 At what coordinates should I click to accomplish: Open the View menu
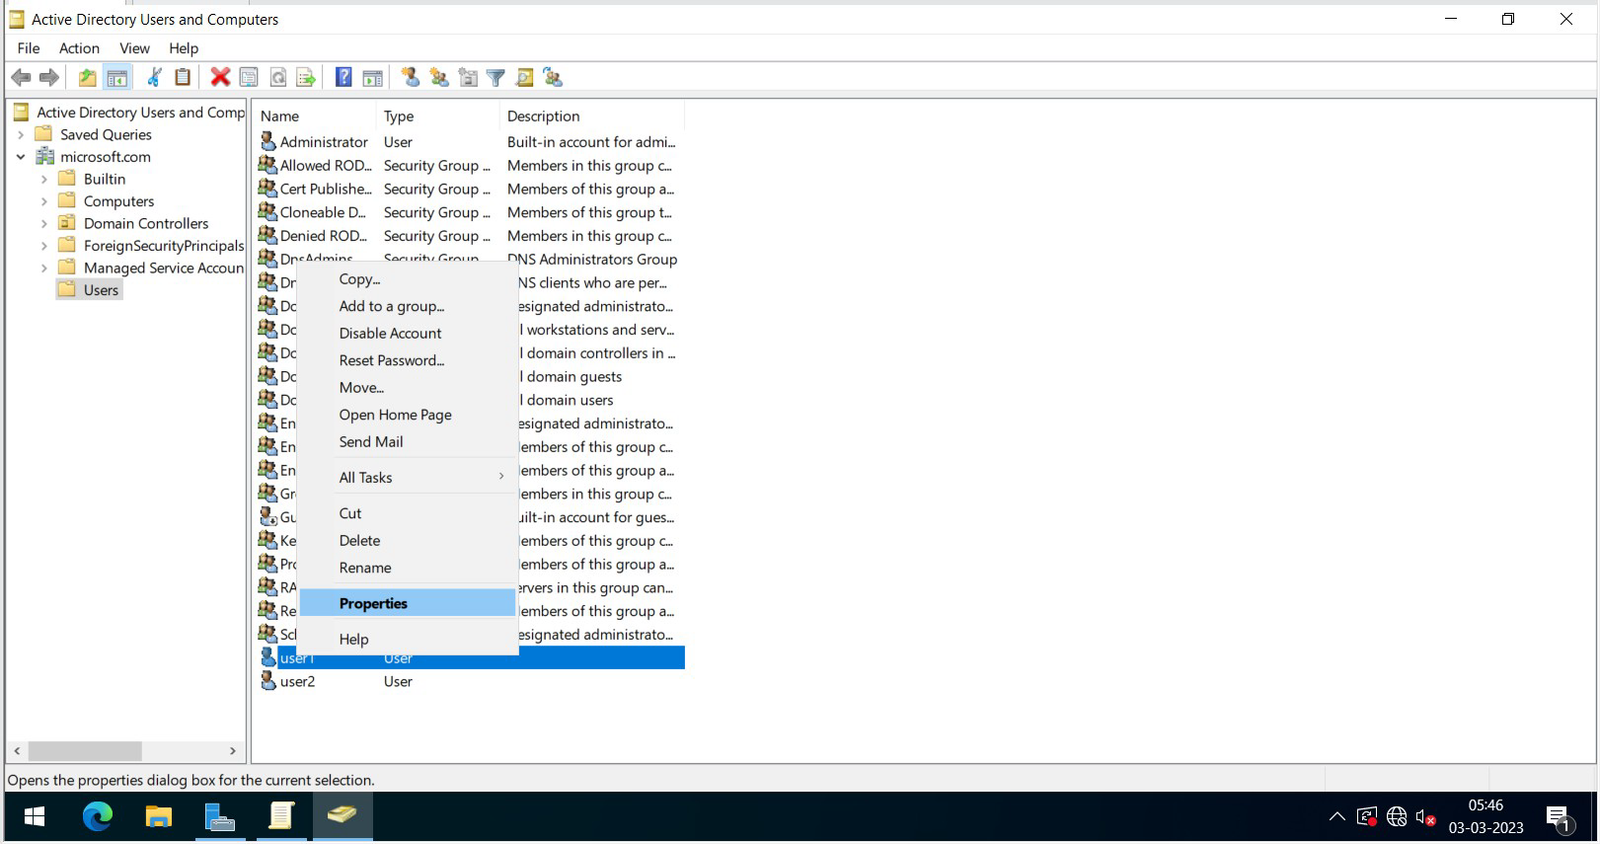pos(134,48)
